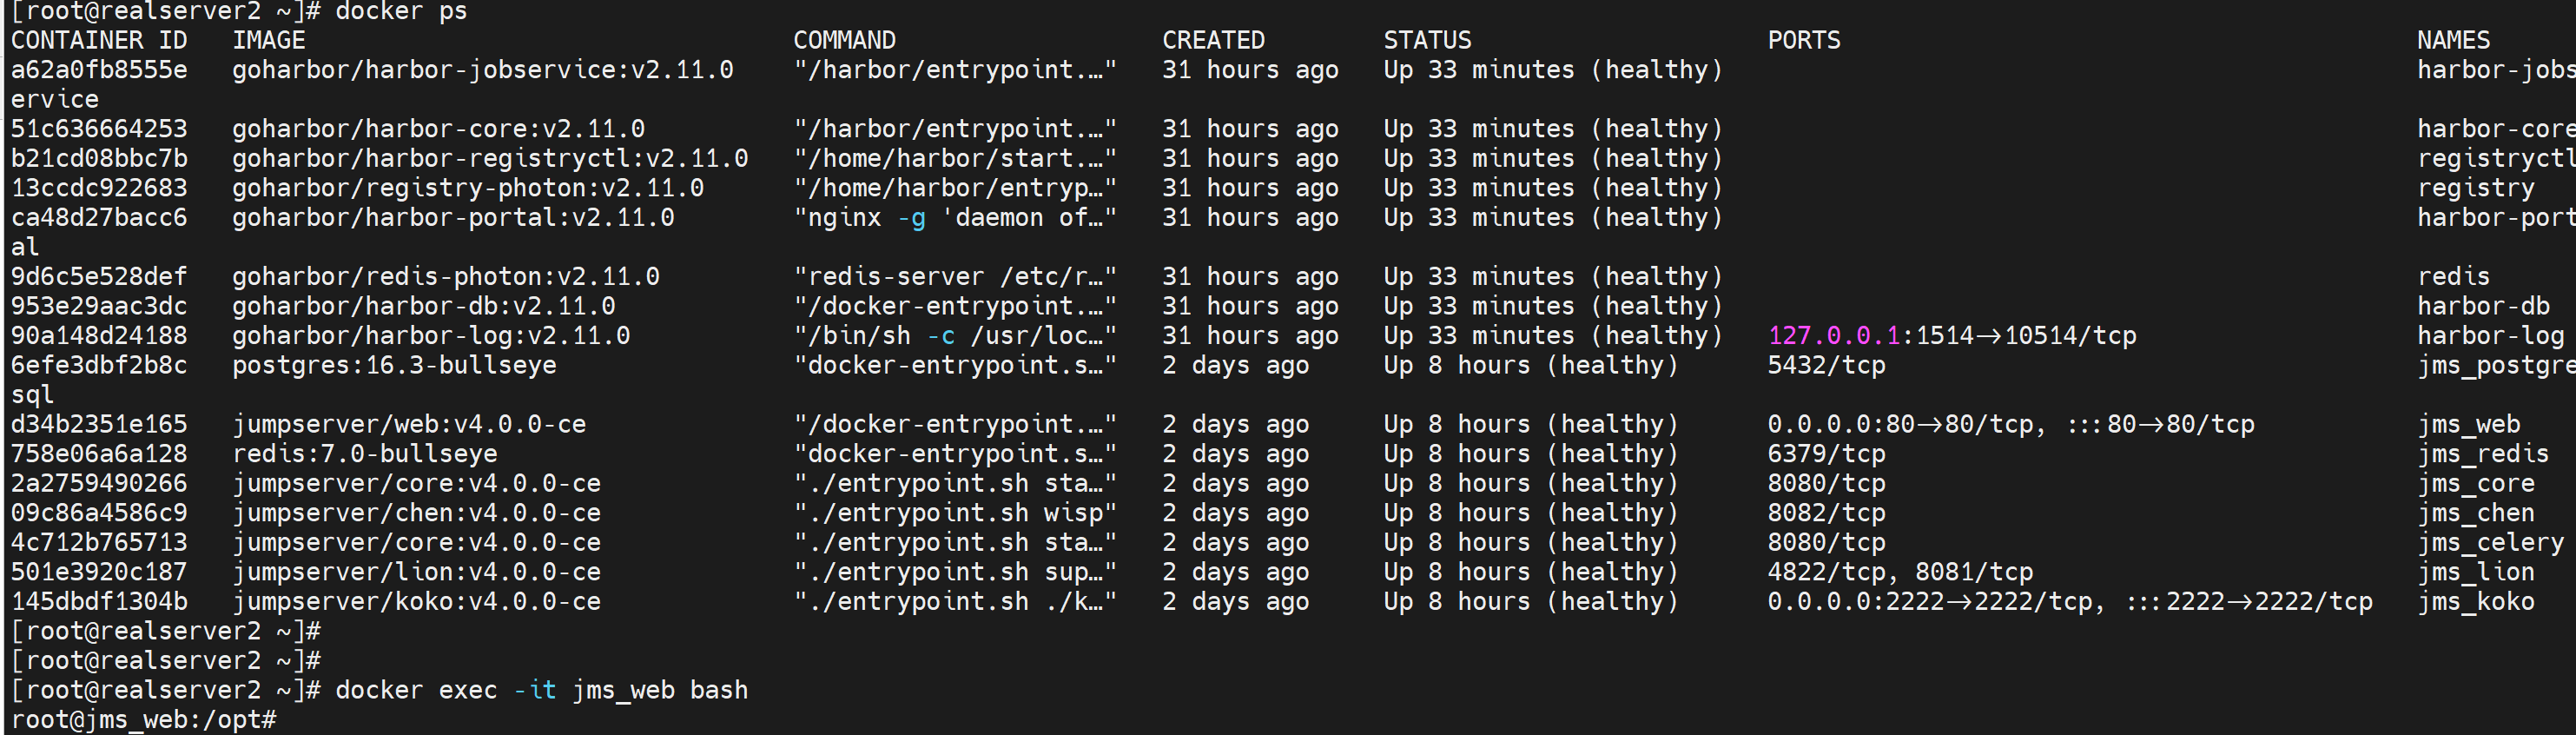The height and width of the screenshot is (735, 2576).
Task: Click the PORTS column header
Action: point(1803,41)
